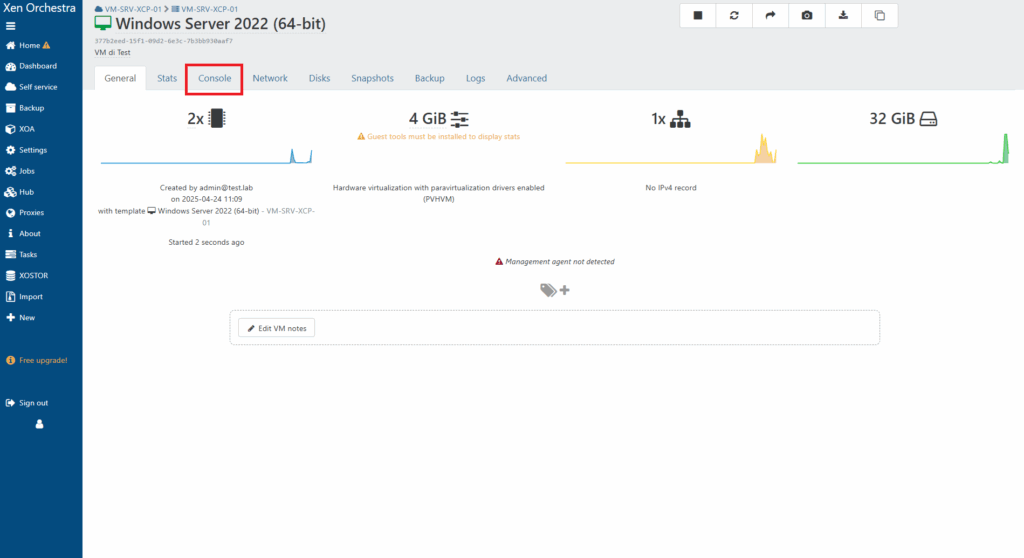1024x558 pixels.
Task: Open Home in the sidebar
Action: click(x=28, y=45)
